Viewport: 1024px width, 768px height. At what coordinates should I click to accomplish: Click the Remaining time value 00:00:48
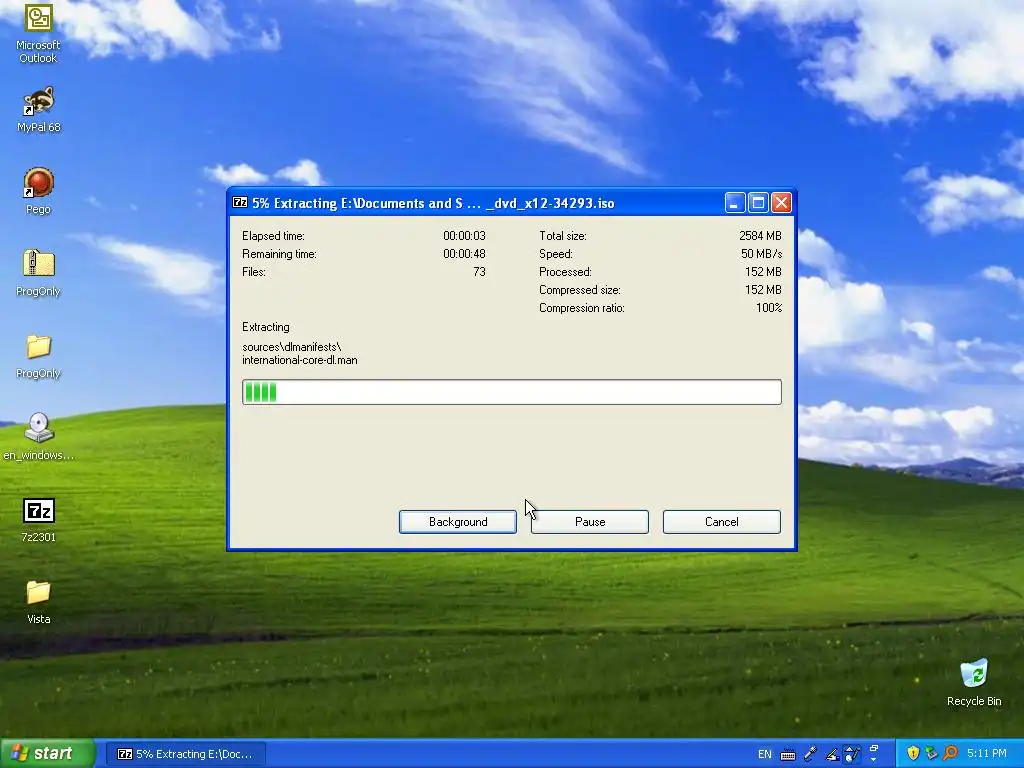pos(464,254)
